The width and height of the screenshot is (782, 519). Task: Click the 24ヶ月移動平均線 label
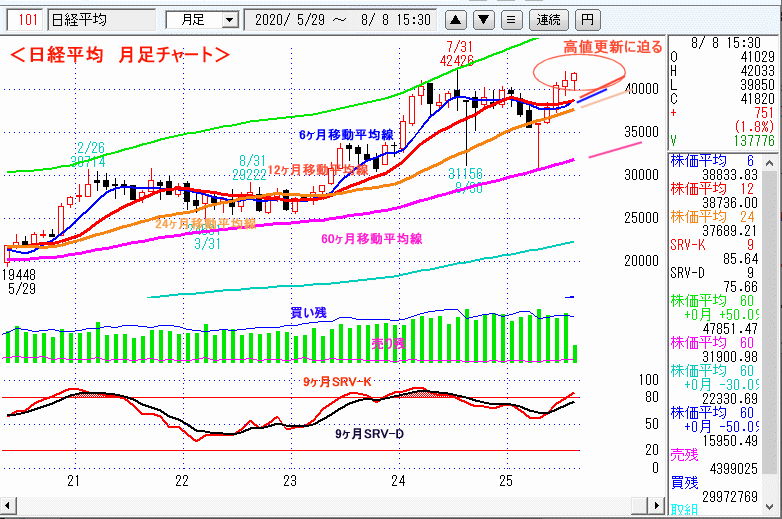(205, 223)
